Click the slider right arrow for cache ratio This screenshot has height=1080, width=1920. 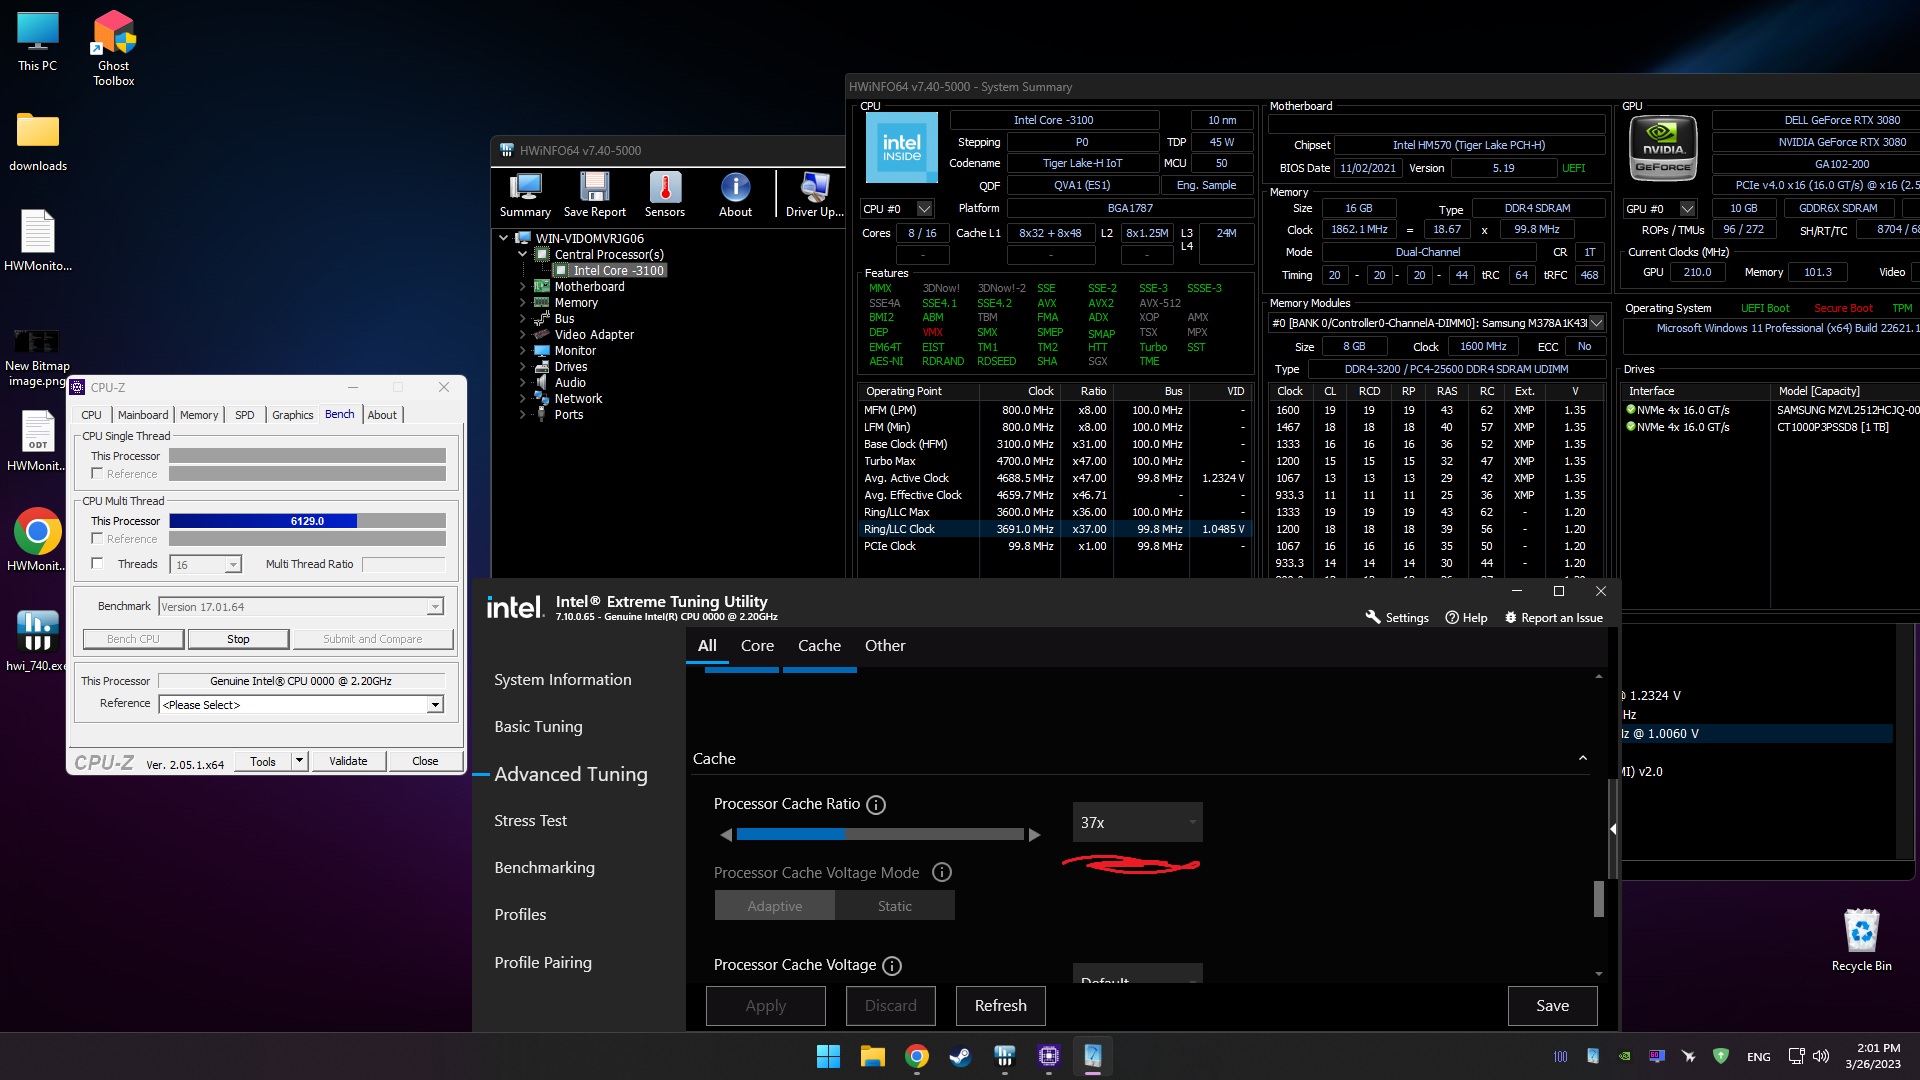click(1035, 834)
